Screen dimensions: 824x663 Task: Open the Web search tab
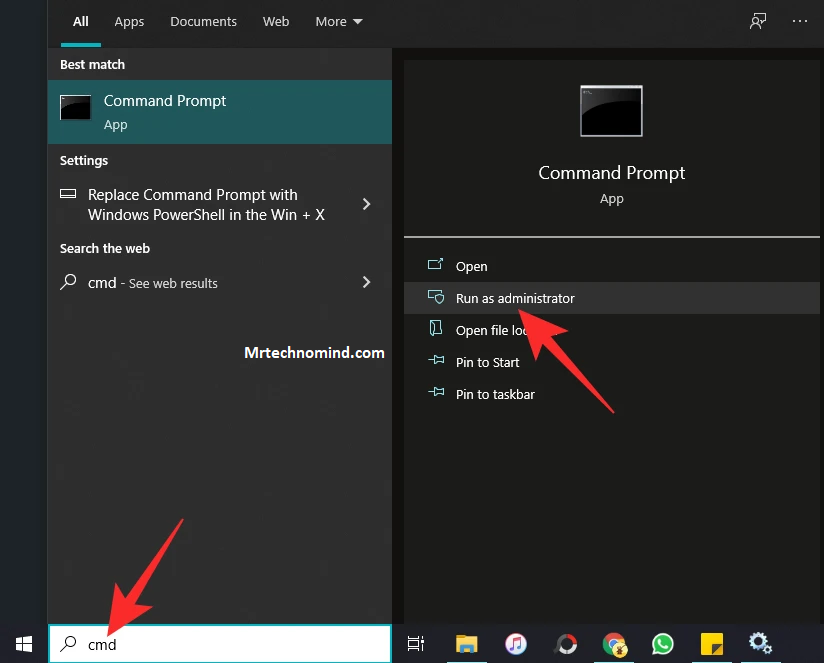coord(276,21)
